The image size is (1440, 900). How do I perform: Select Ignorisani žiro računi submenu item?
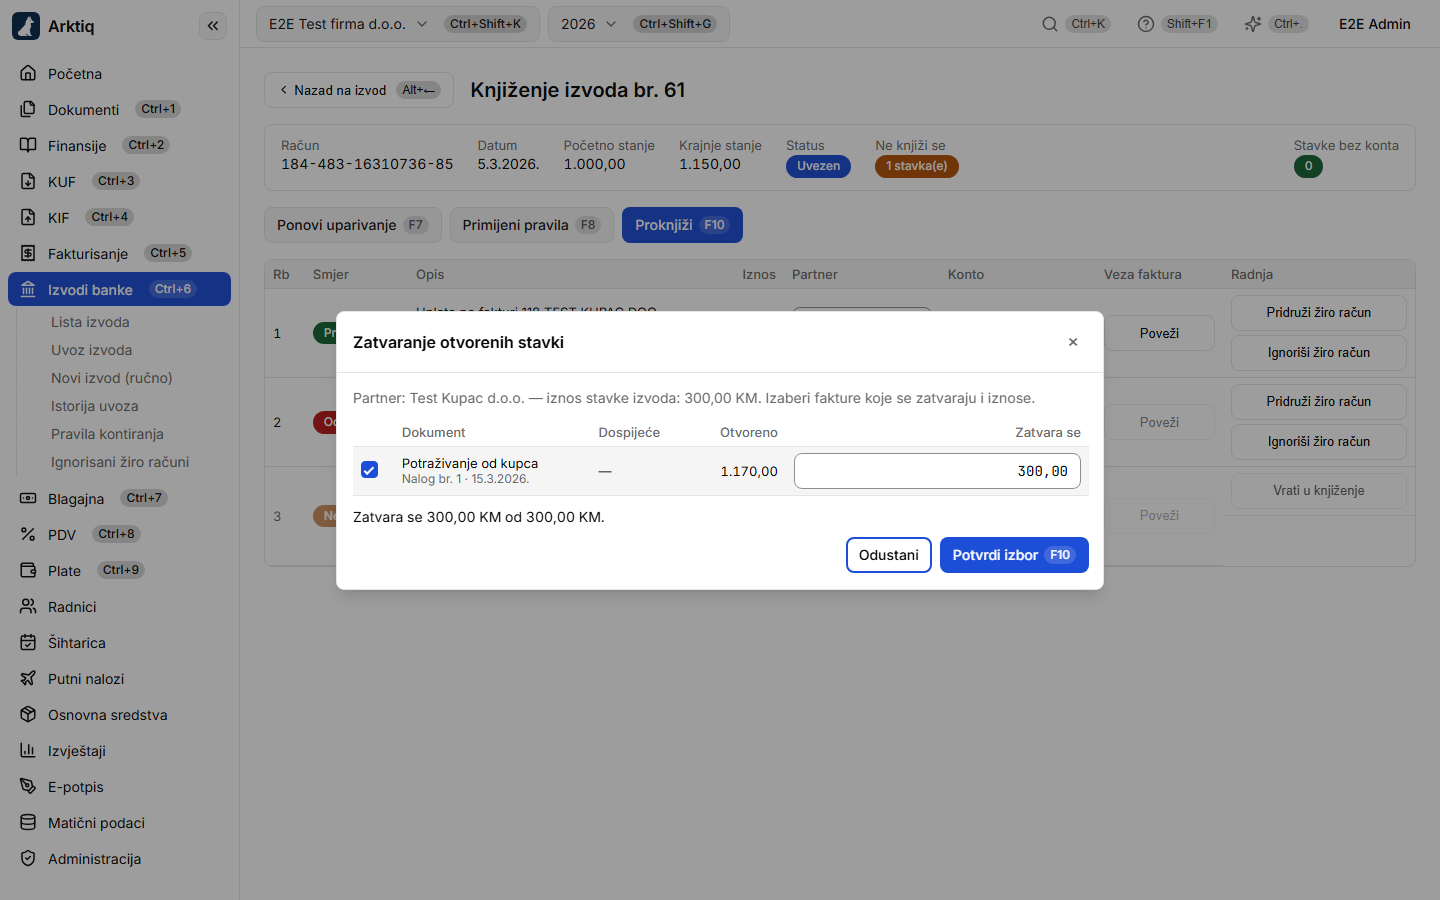click(x=120, y=462)
